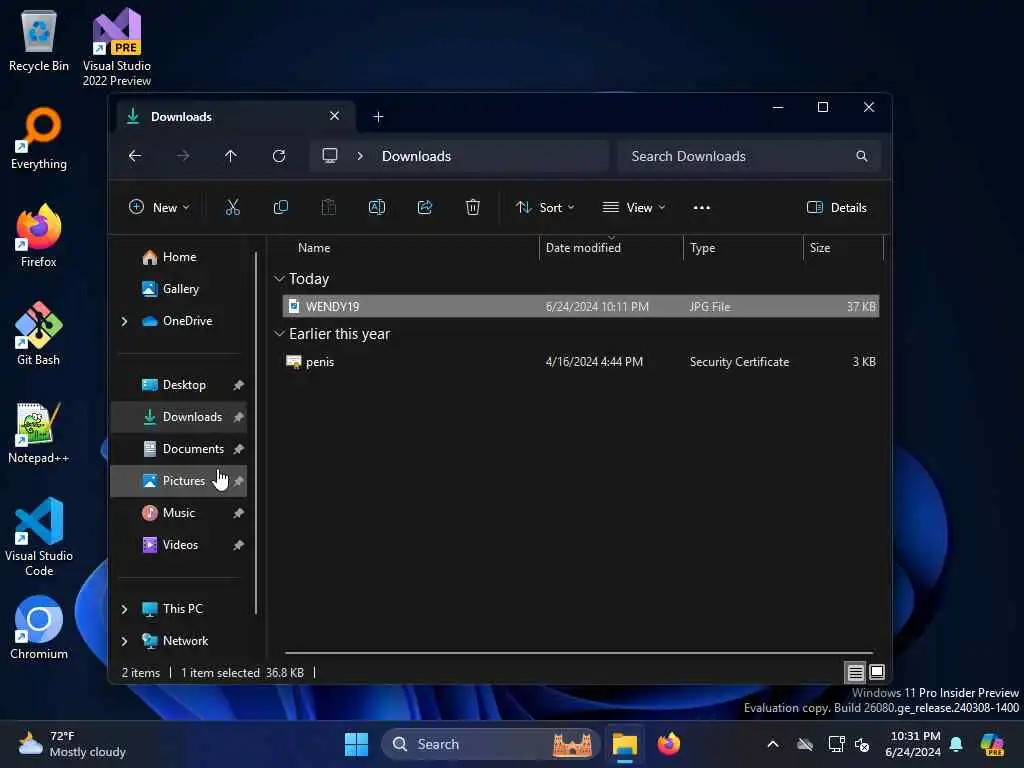Collapse the Today group
The image size is (1024, 768).
pyautogui.click(x=279, y=279)
